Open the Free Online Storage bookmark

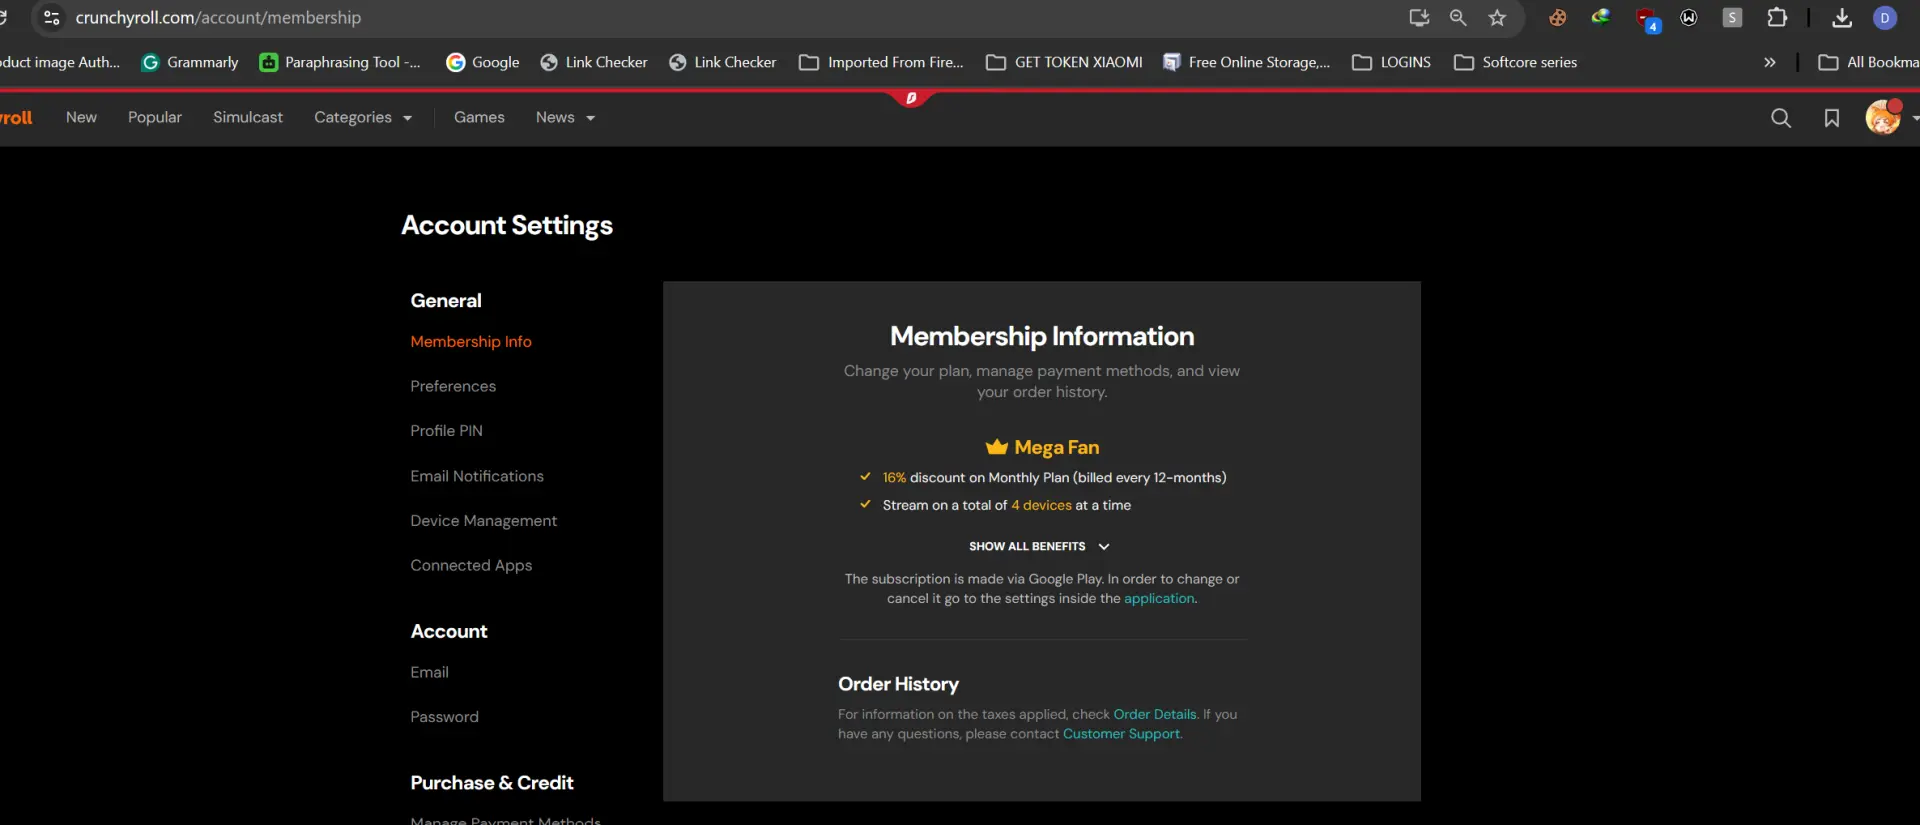[1246, 62]
